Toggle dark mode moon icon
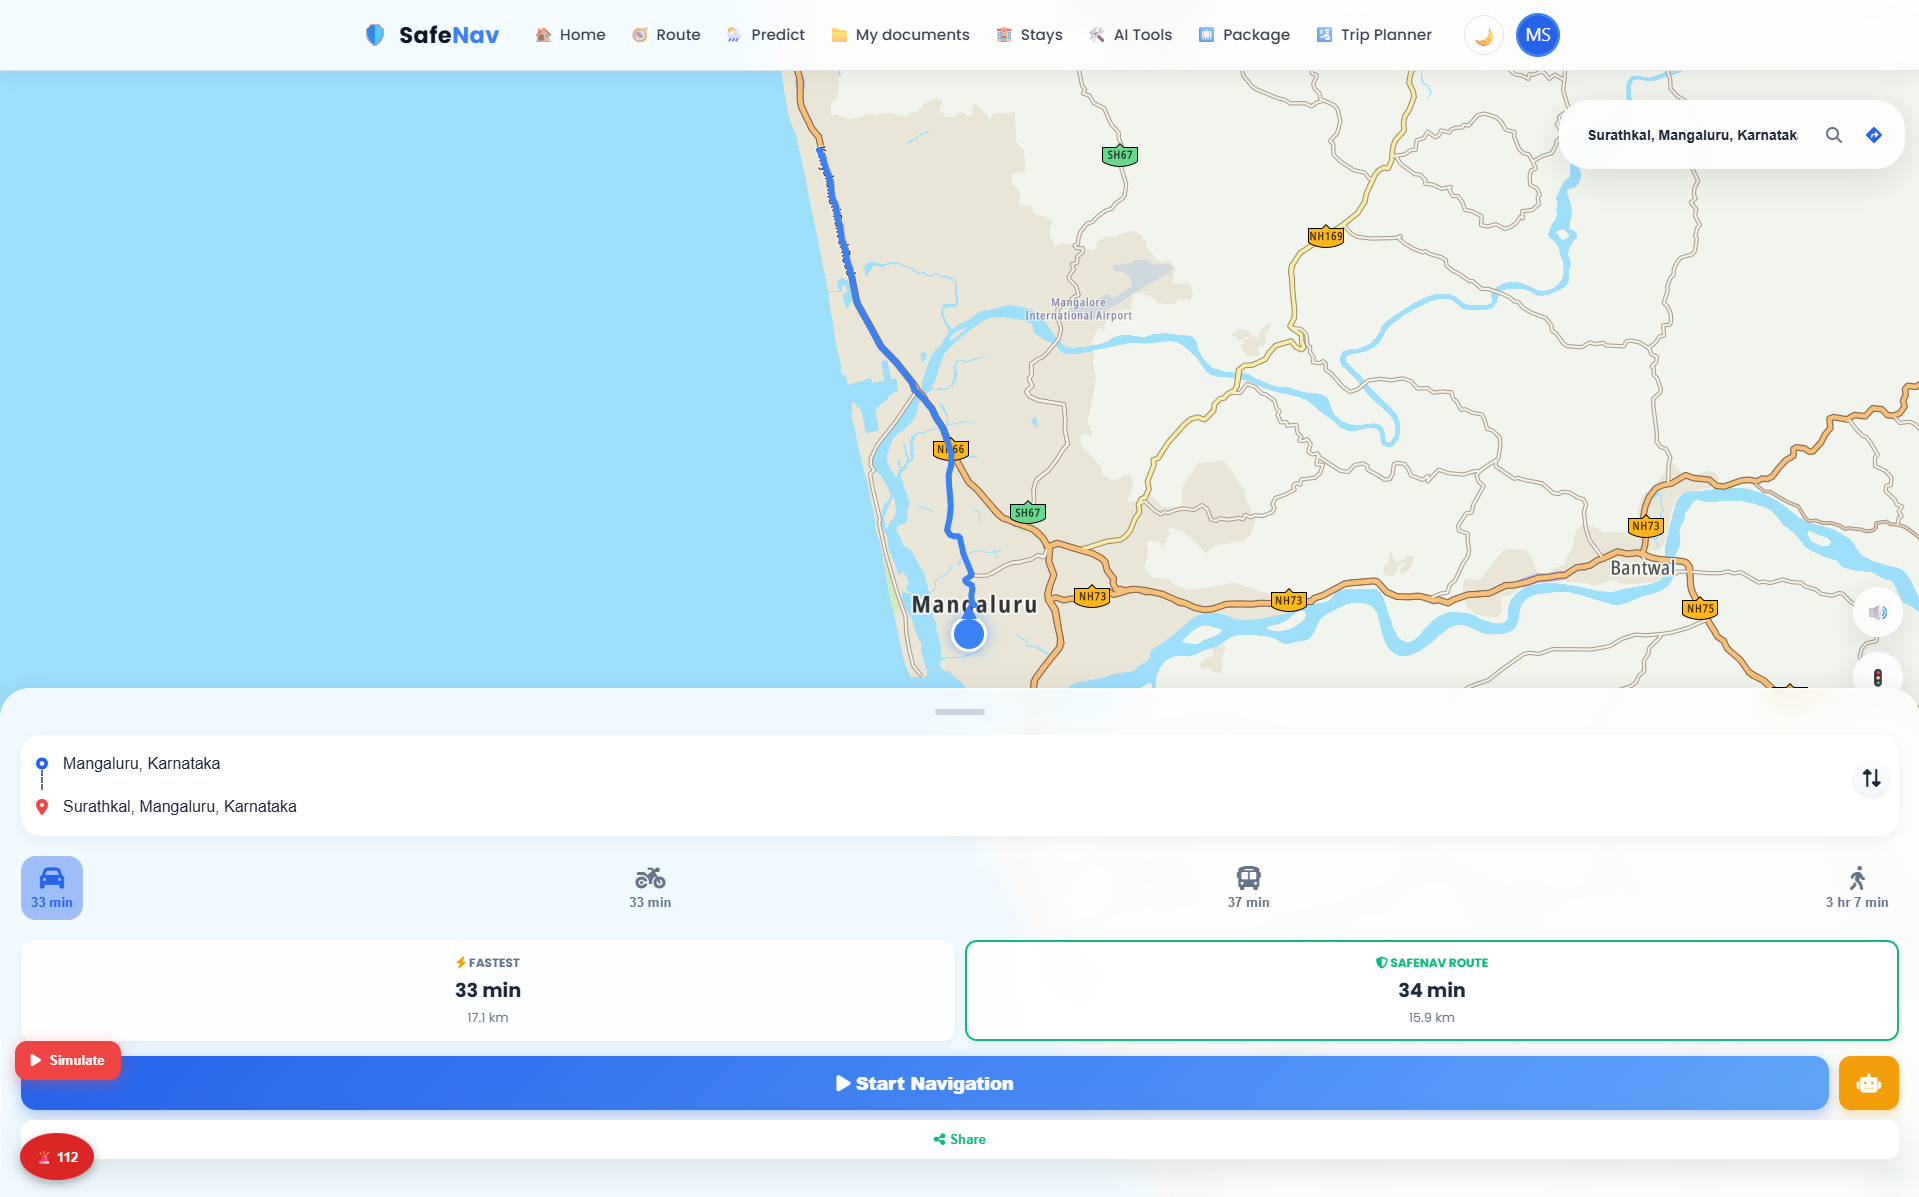 click(x=1484, y=36)
